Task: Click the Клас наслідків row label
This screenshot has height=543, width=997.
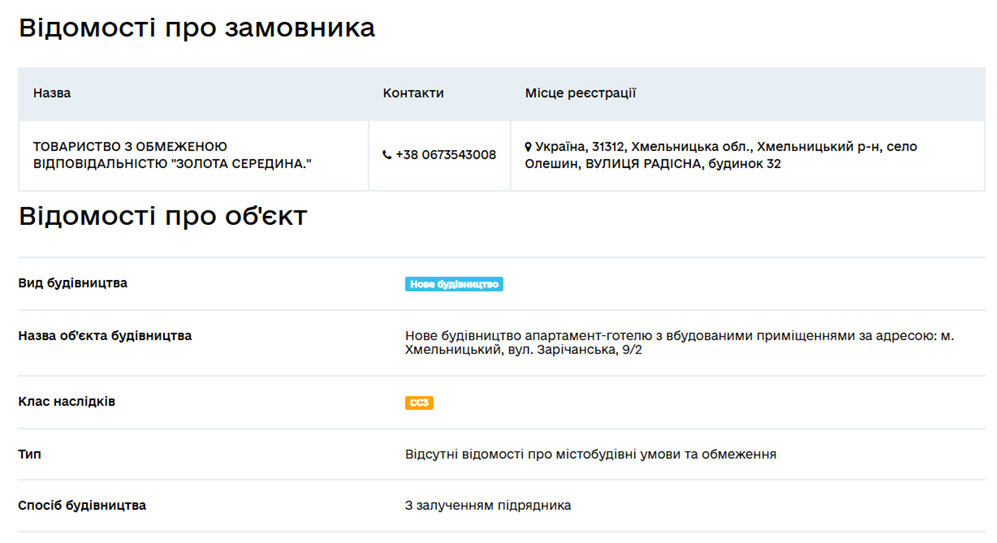Action: [67, 402]
